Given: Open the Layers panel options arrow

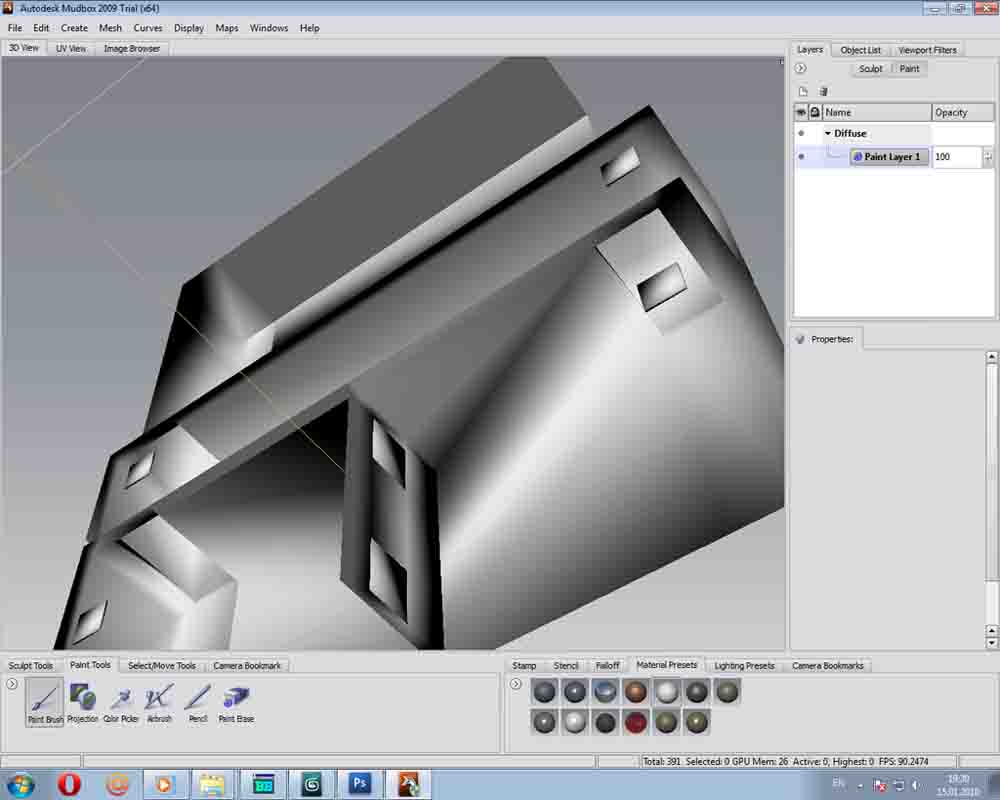Looking at the screenshot, I should (x=800, y=68).
